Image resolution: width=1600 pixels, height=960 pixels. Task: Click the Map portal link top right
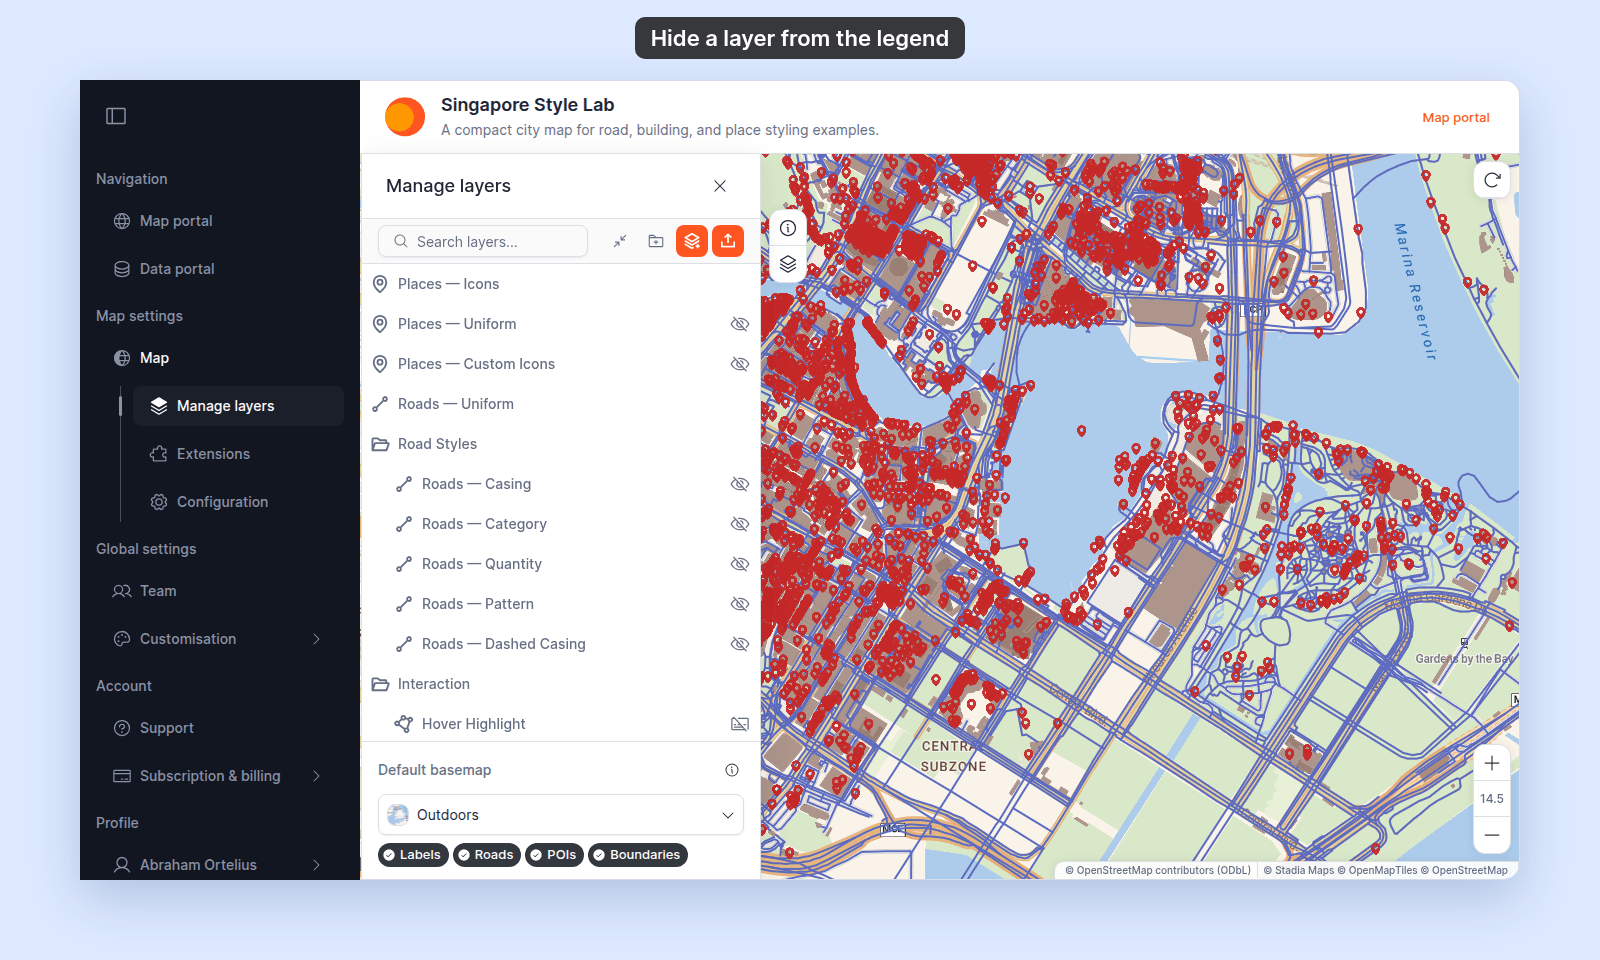pos(1456,117)
